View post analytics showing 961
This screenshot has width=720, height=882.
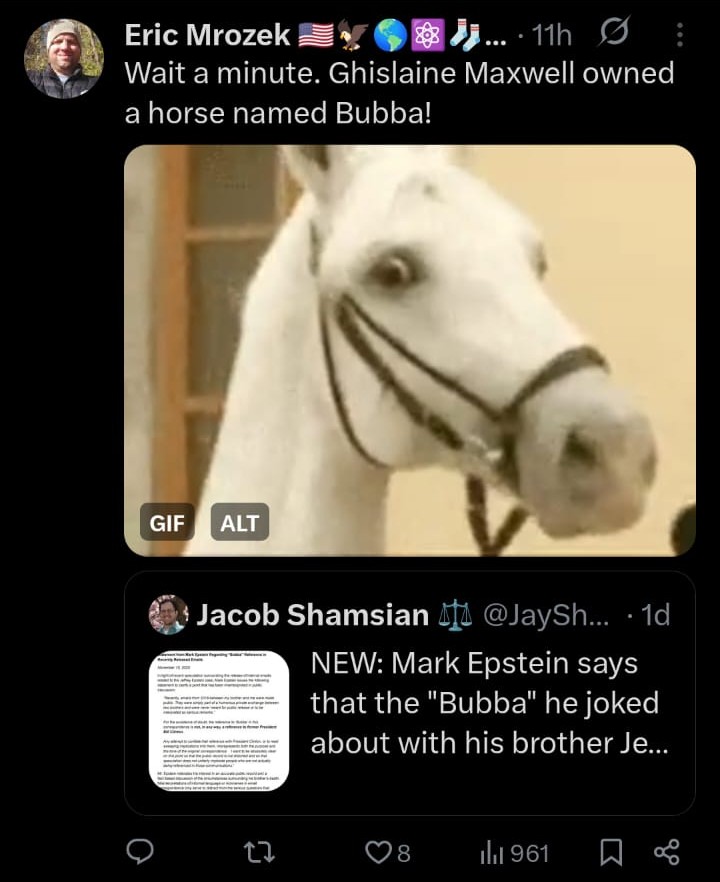pyautogui.click(x=514, y=853)
